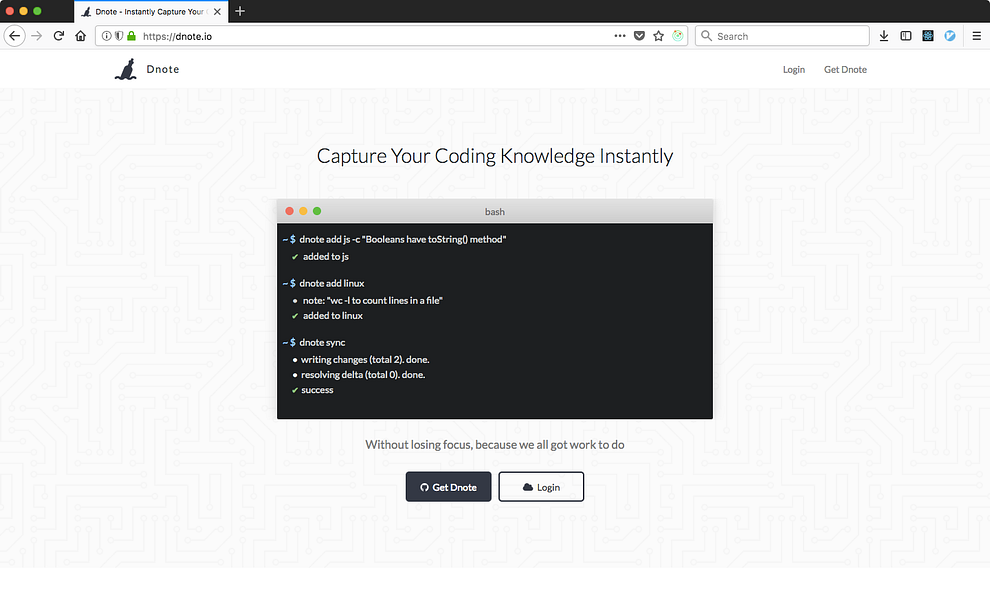The image size is (990, 600).
Task: Click the green secure connection padlock
Action: point(131,36)
